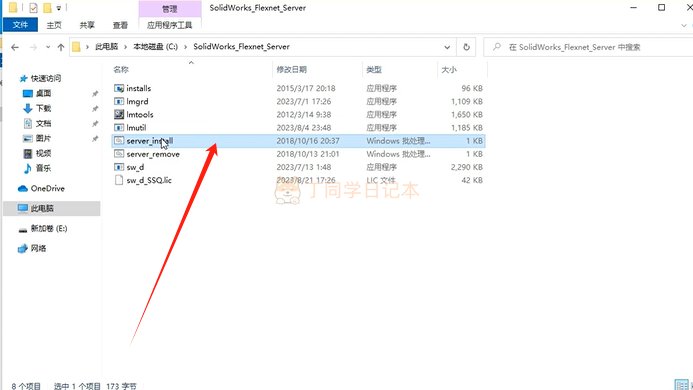Select the server_install batch file icon
This screenshot has height=390, width=693.
point(118,141)
